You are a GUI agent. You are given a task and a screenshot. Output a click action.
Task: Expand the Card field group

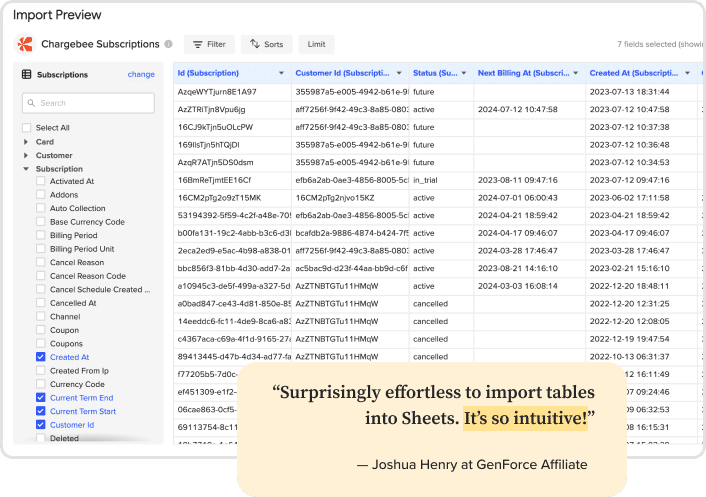[x=26, y=142]
